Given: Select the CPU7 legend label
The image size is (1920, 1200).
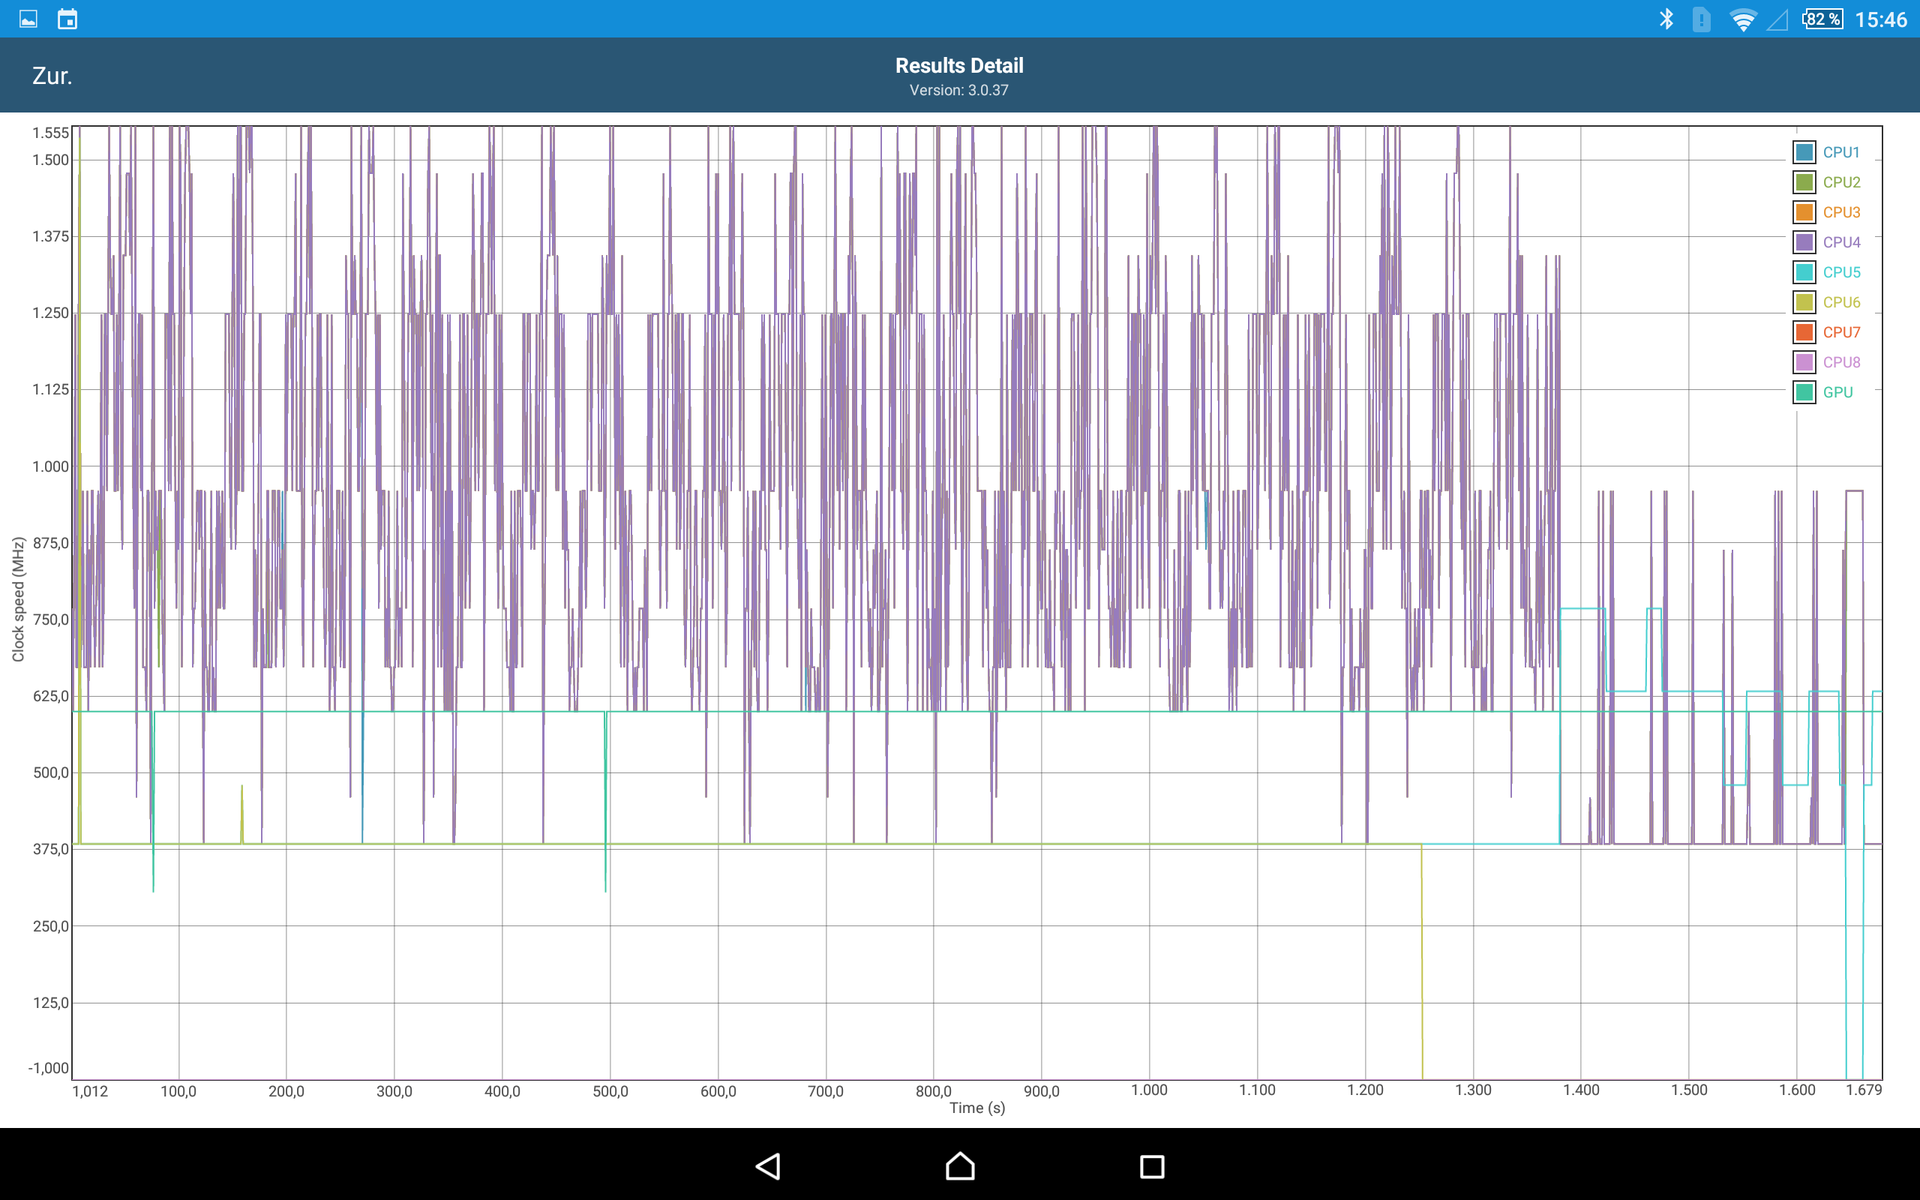Looking at the screenshot, I should tap(1841, 332).
